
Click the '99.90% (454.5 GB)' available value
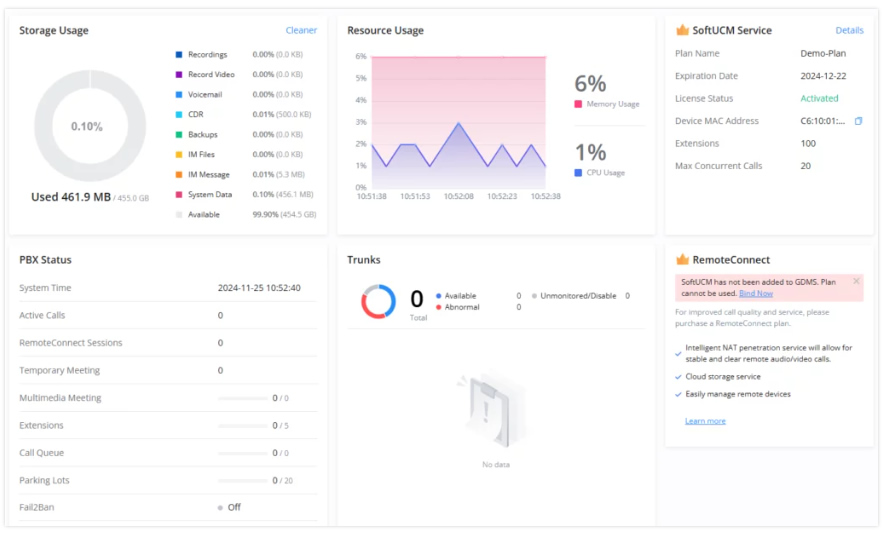pos(284,215)
